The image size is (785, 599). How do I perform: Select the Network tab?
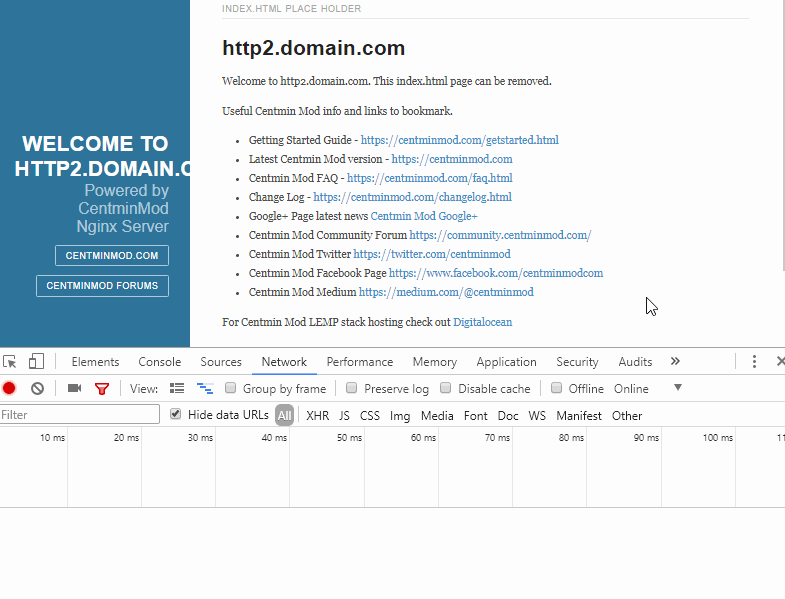[x=284, y=362]
